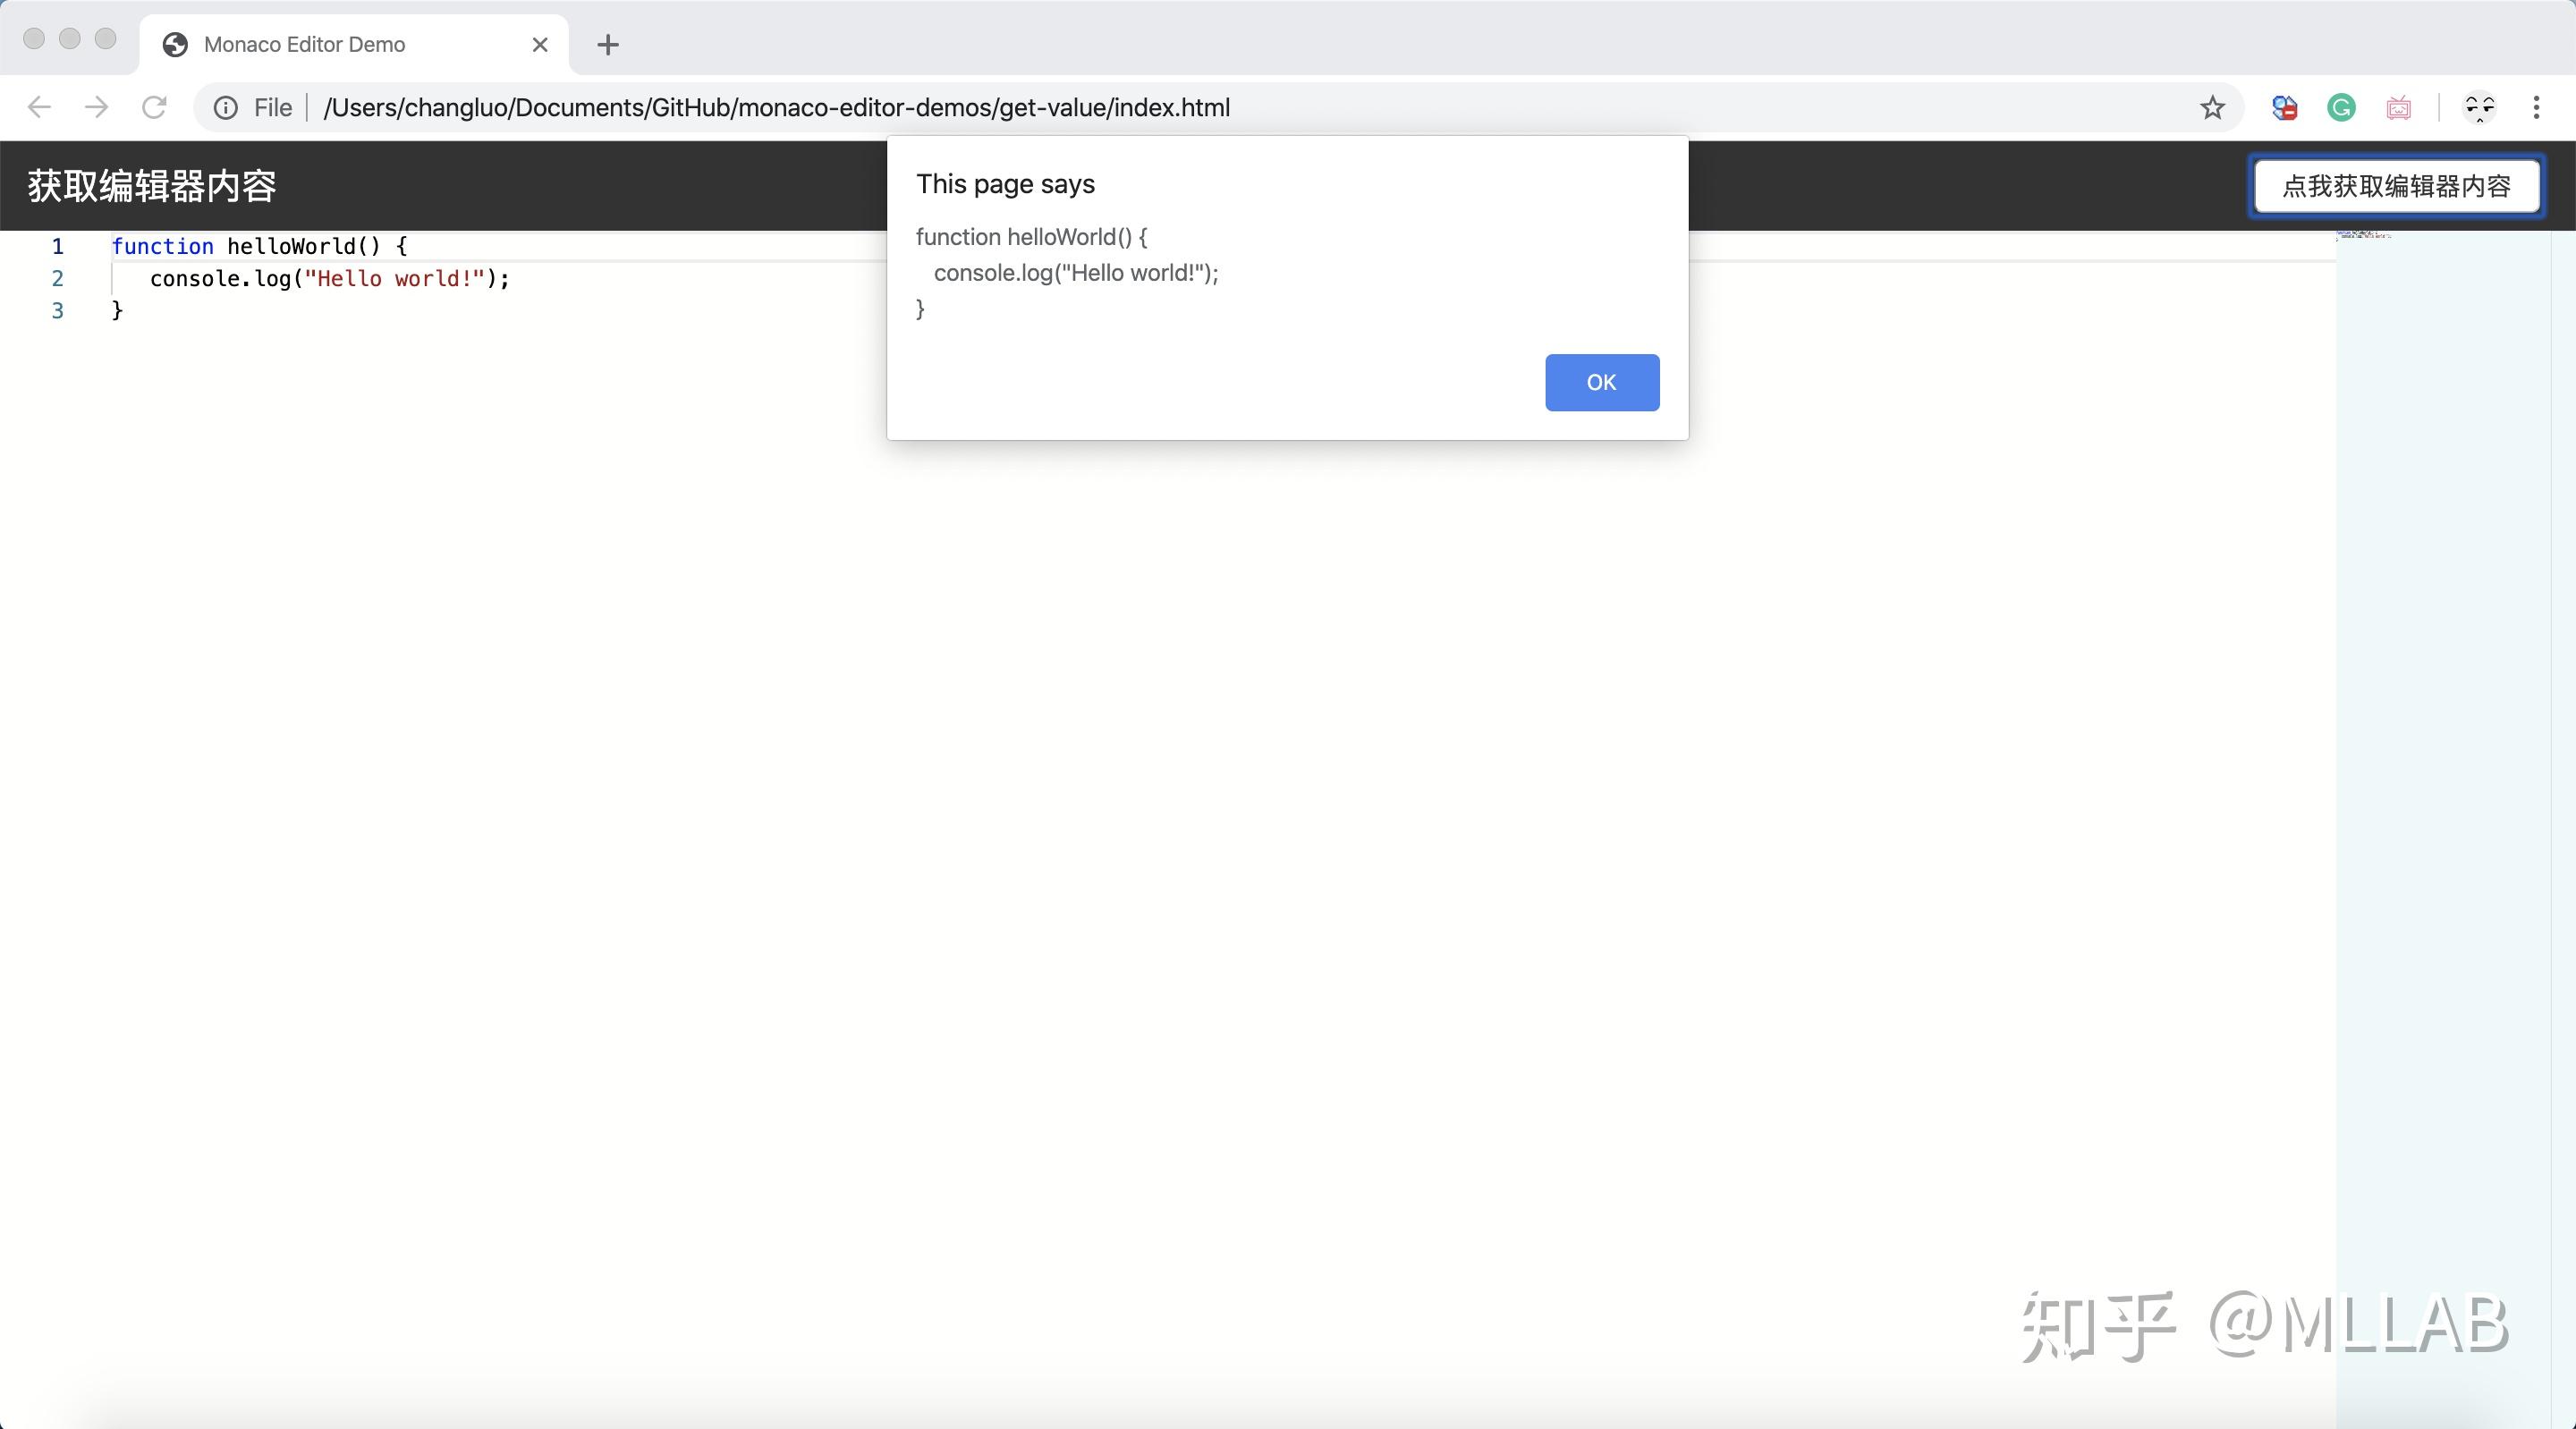The image size is (2576, 1429).
Task: Click the address bar URL text
Action: click(x=776, y=107)
